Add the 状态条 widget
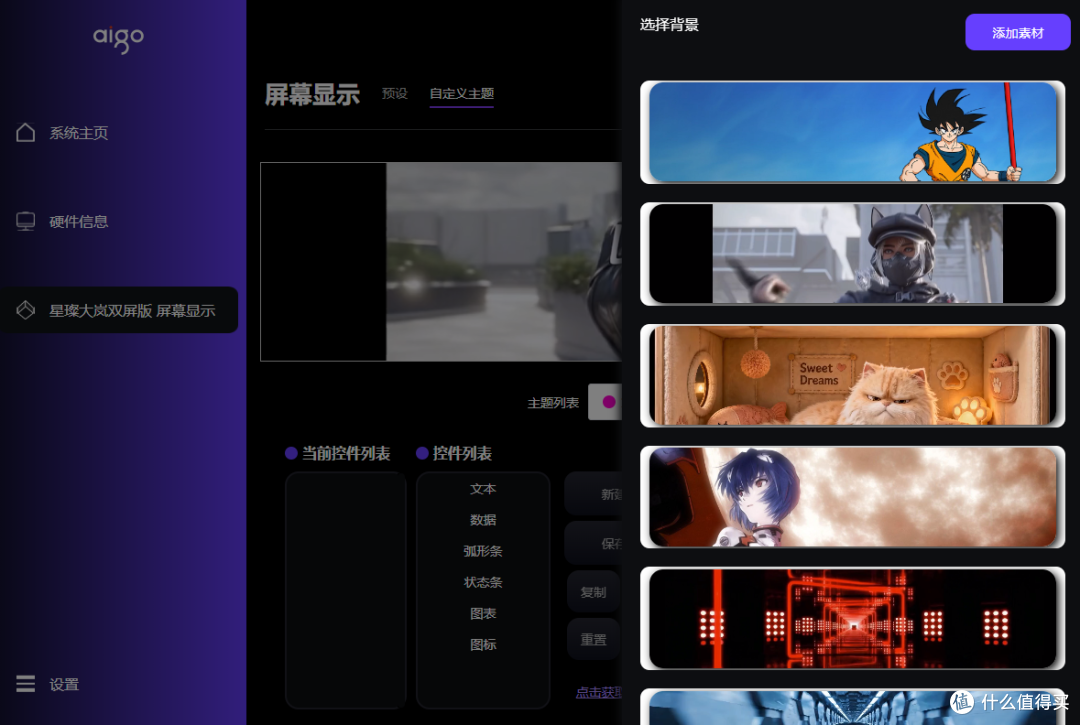Screen dimensions: 1080x725 click(x=483, y=582)
